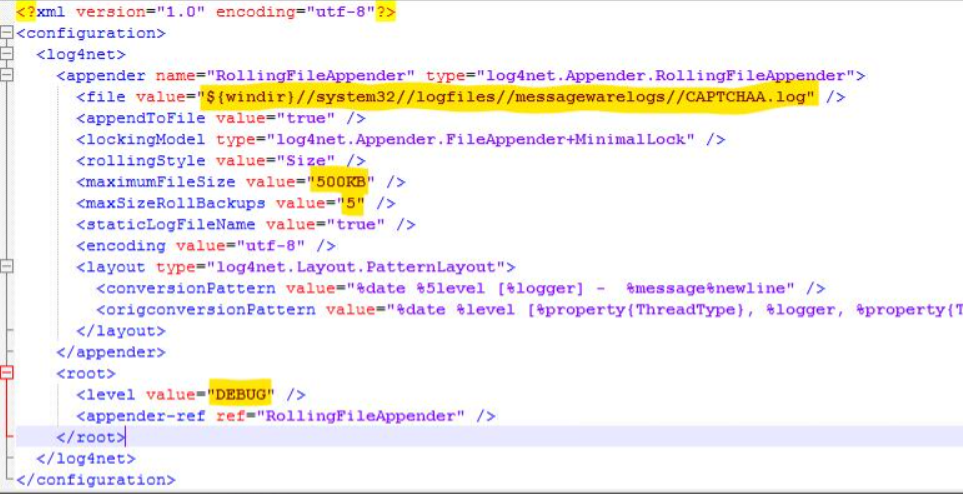Click rollingStyle value "Size"
This screenshot has height=494, width=963.
pyautogui.click(x=306, y=161)
